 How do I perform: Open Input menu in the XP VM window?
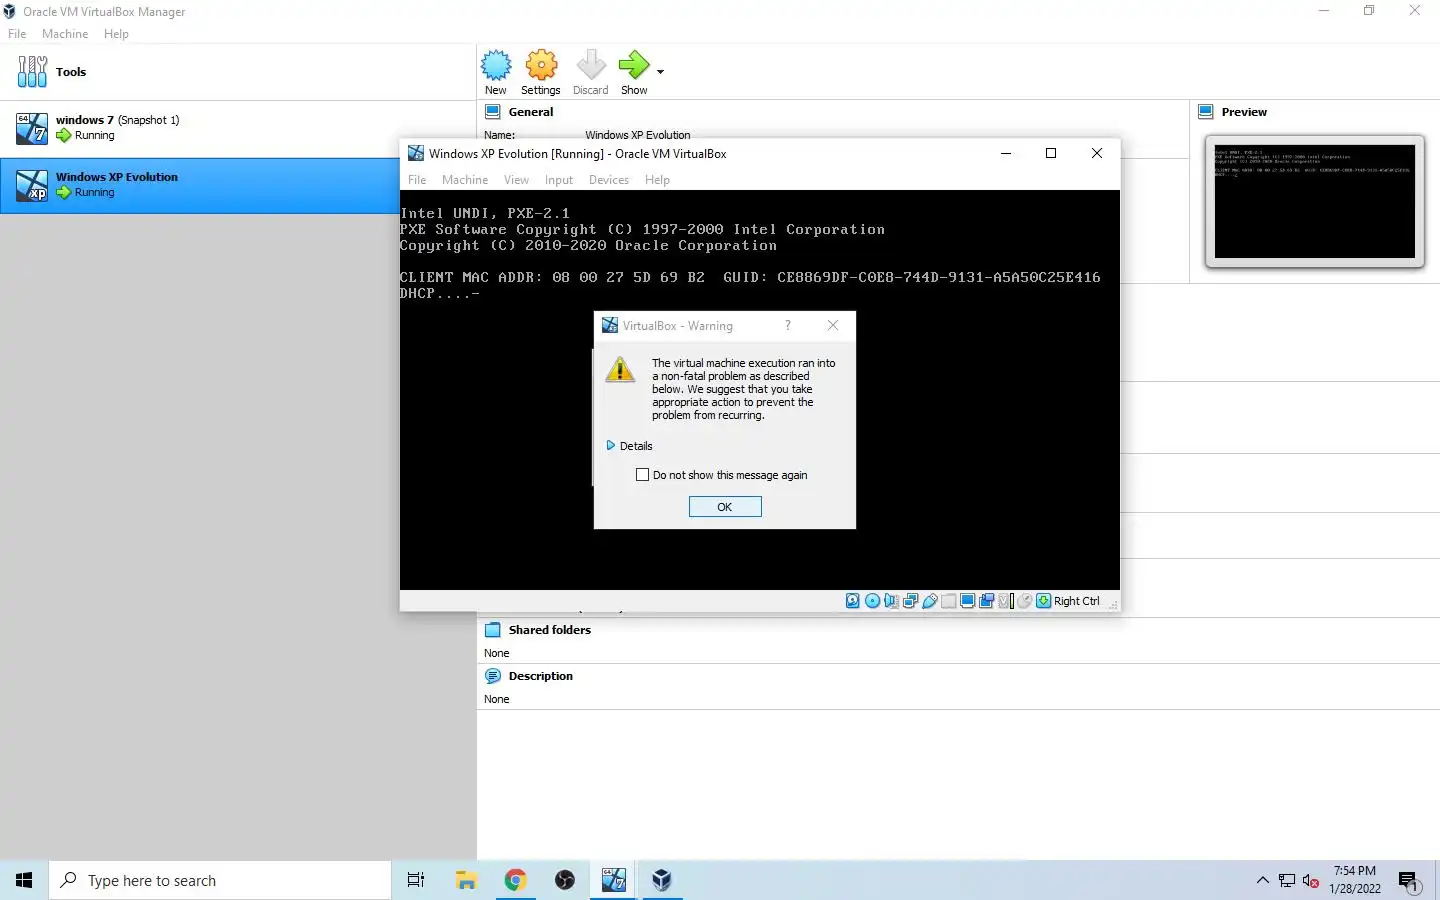(x=559, y=180)
